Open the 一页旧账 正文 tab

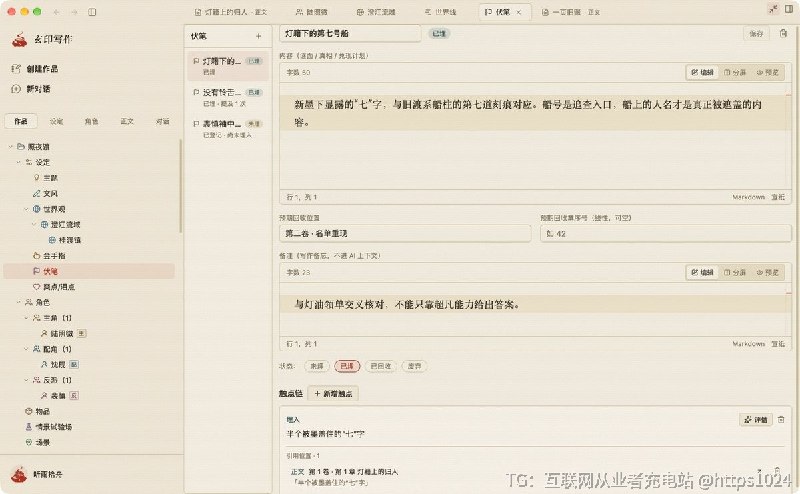coord(571,12)
